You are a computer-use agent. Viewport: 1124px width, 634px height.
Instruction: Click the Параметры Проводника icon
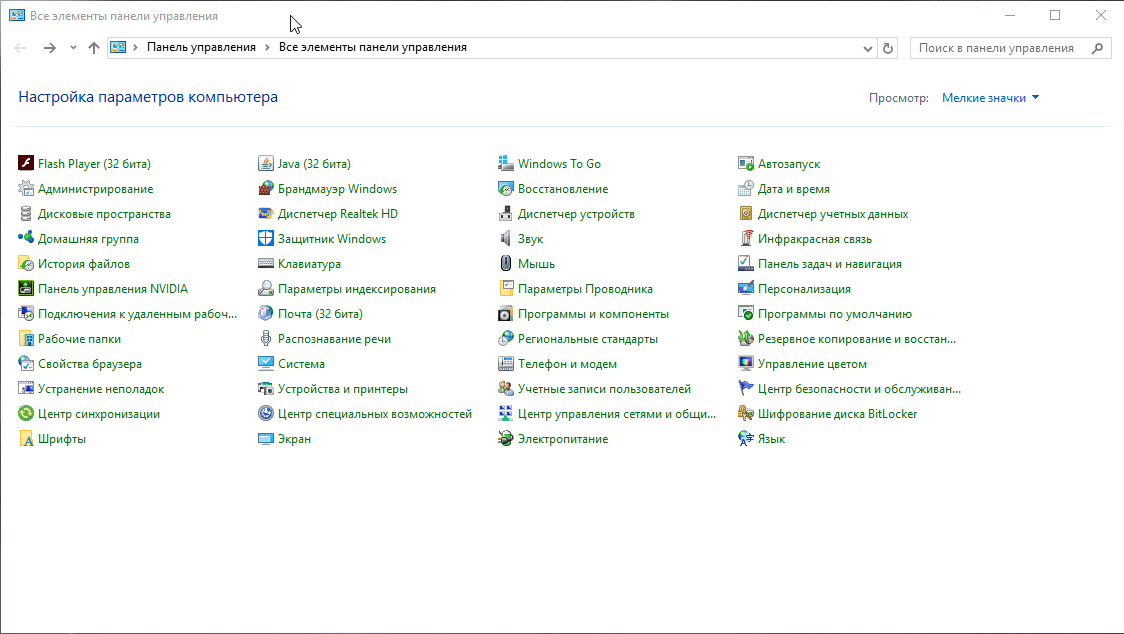click(506, 288)
